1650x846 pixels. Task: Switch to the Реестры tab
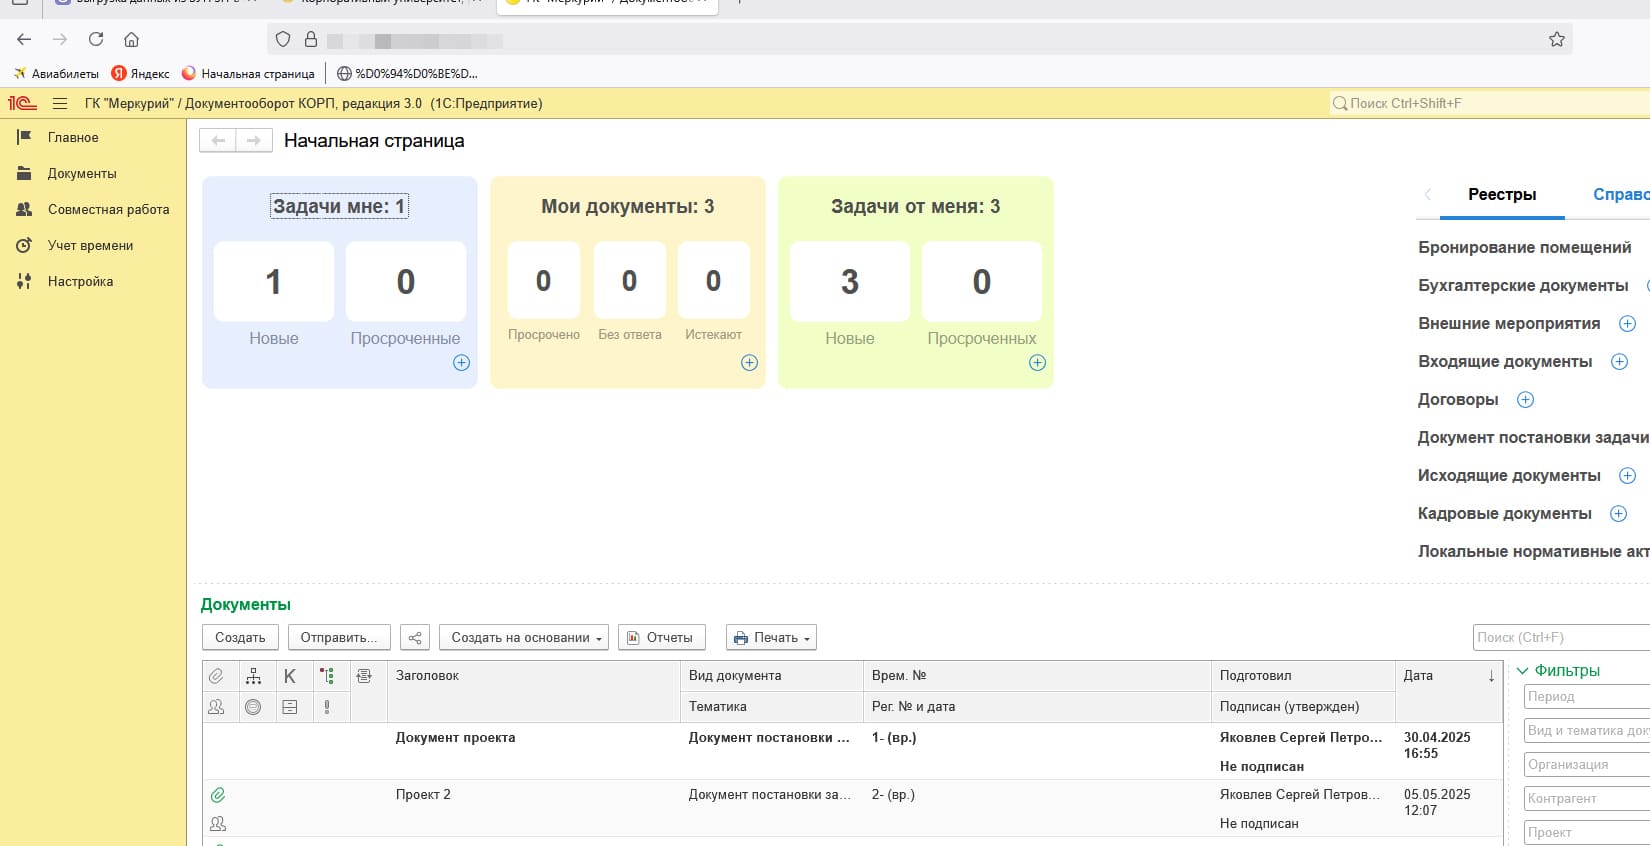pos(1501,195)
